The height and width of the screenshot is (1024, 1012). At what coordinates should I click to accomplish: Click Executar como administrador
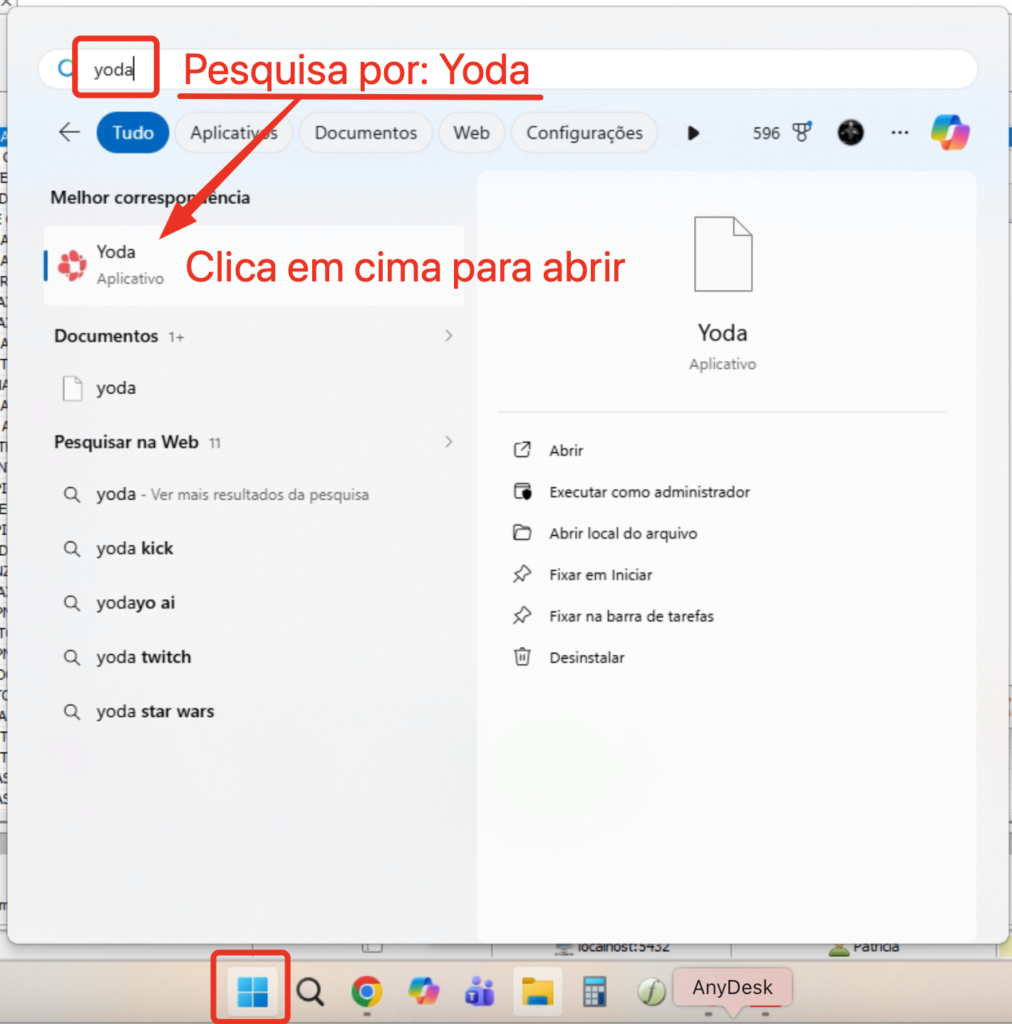tap(649, 492)
